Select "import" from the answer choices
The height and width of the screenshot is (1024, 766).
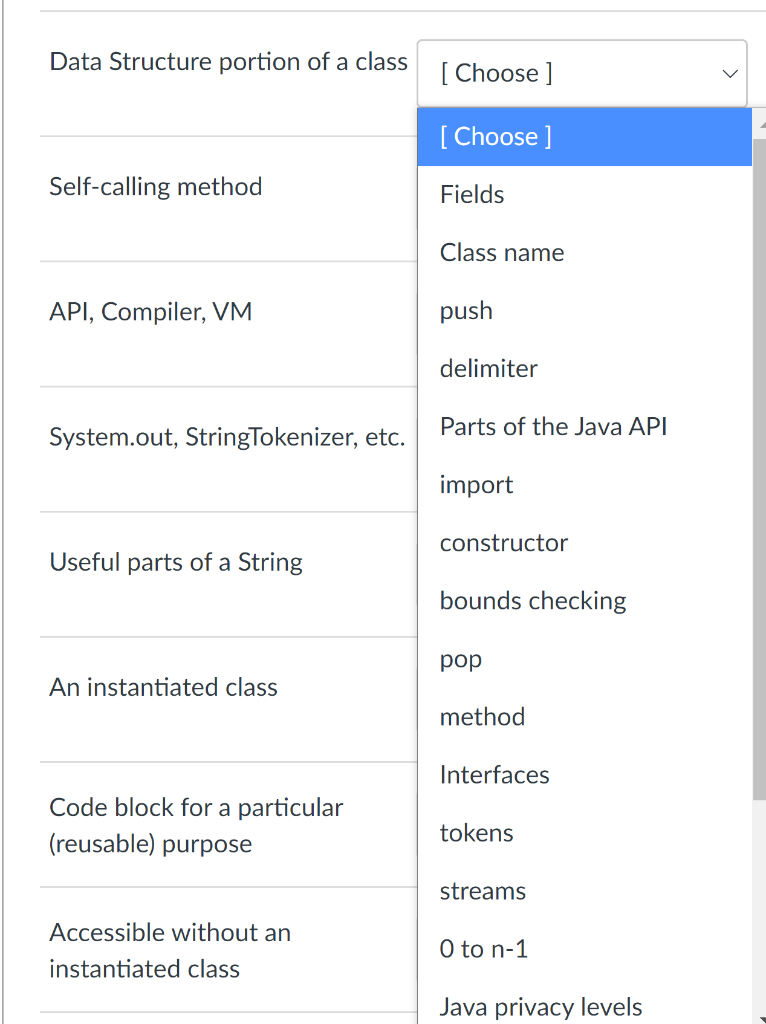tap(476, 484)
